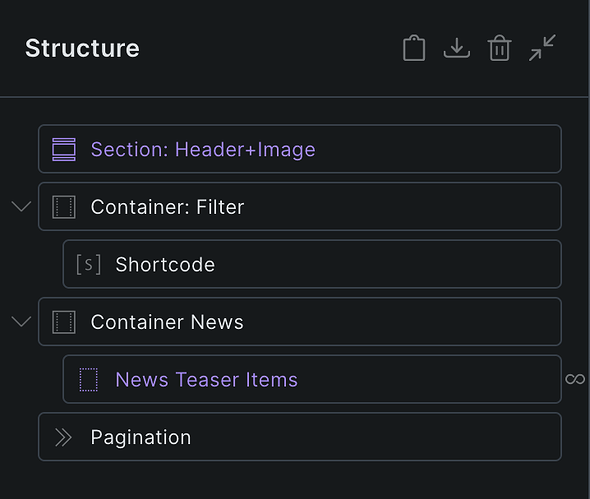Viewport: 590px width, 499px height.
Task: Click the Container News element icon
Action: 64,322
